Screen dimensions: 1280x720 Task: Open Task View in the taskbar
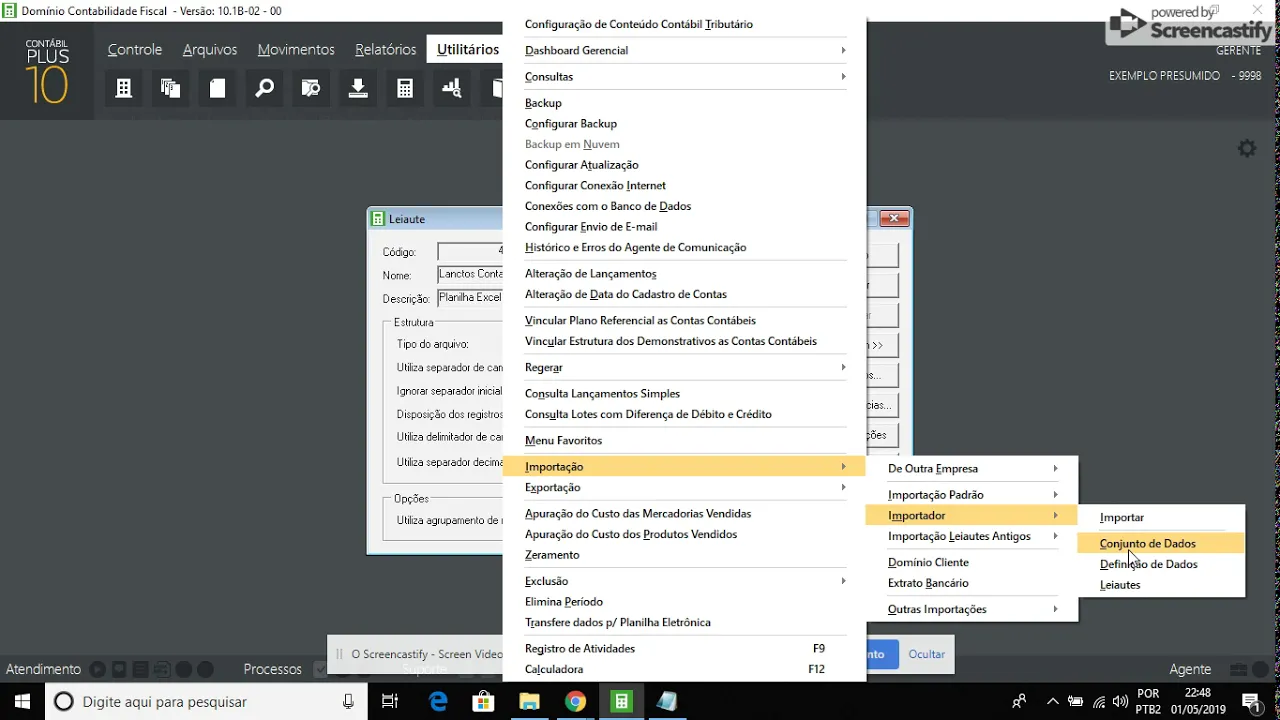[x=391, y=701]
